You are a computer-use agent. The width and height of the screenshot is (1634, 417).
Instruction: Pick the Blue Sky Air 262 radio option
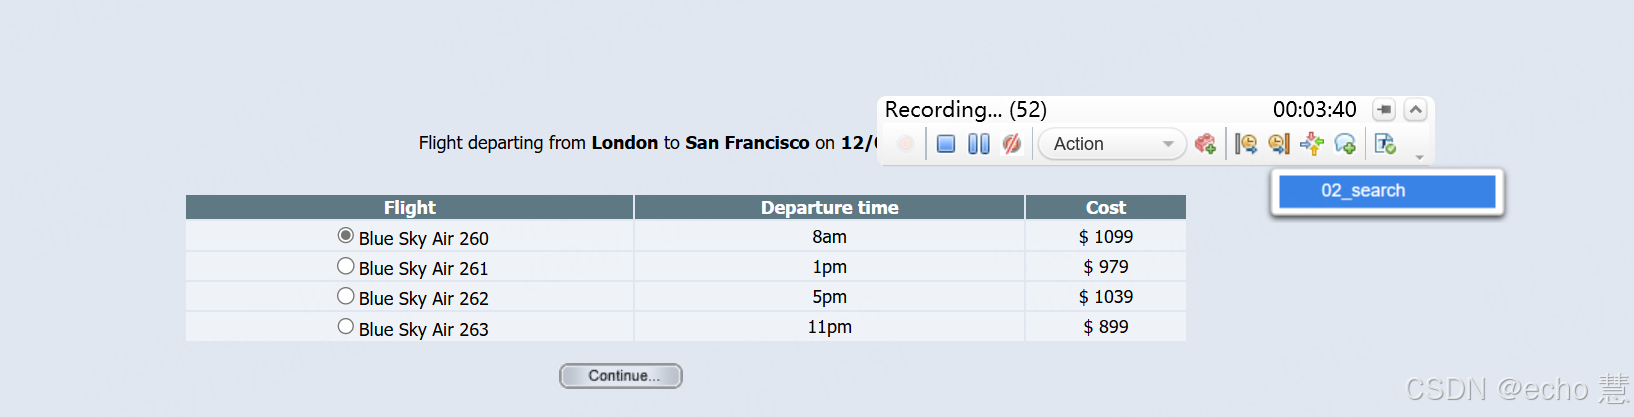point(346,296)
